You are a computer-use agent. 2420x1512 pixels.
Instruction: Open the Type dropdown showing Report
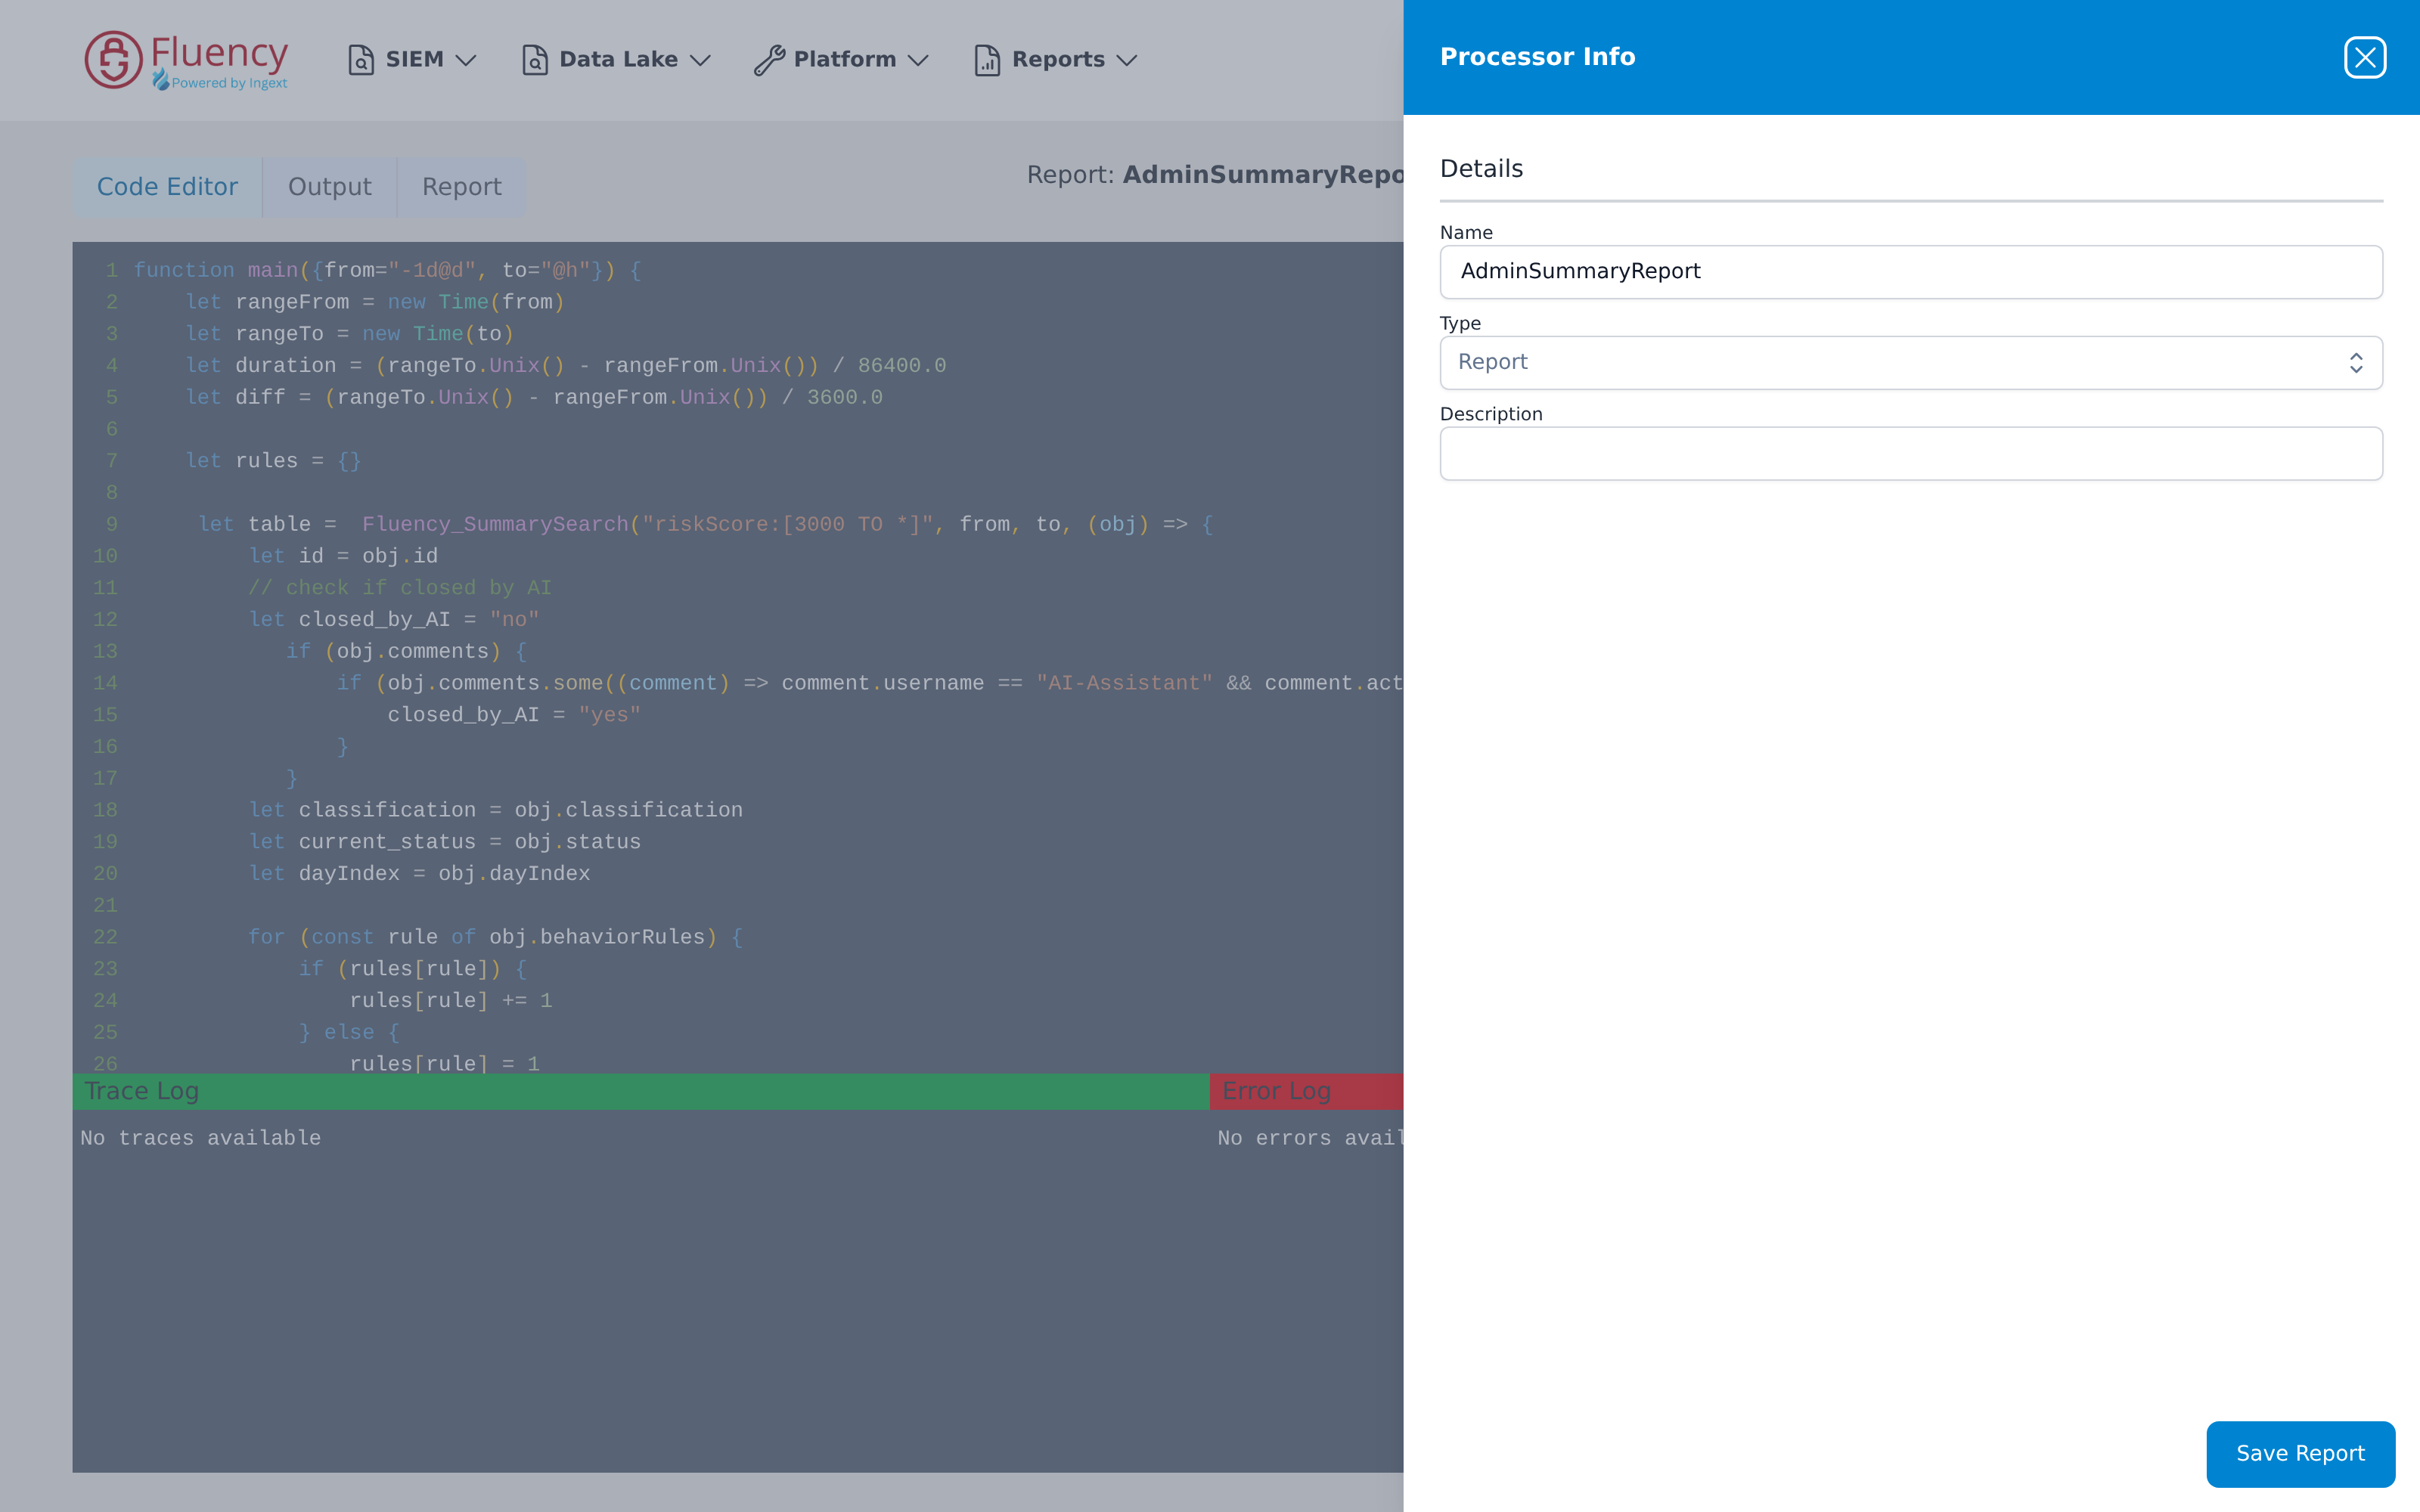pyautogui.click(x=1911, y=362)
